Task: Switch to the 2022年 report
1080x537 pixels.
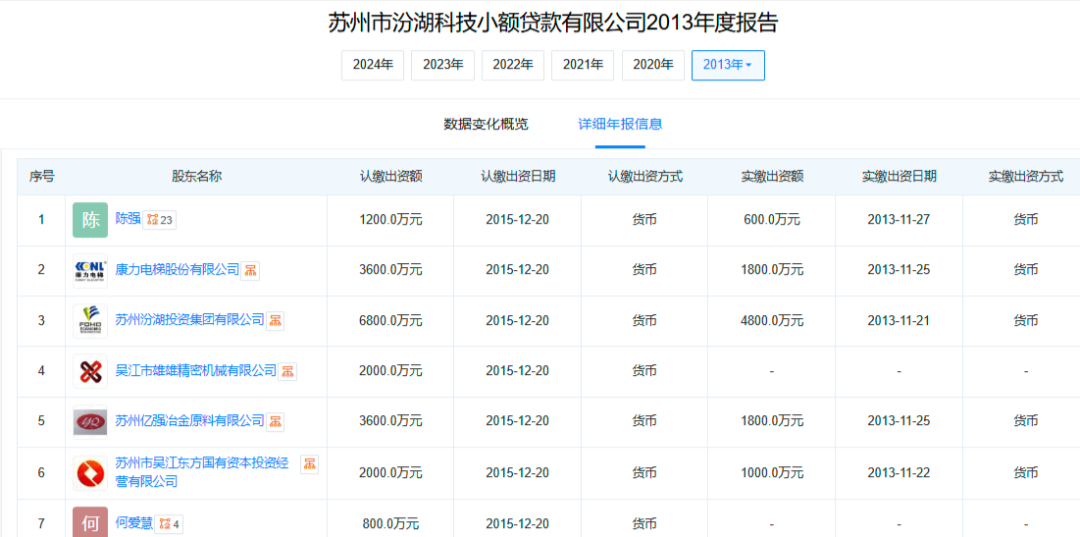Action: point(513,65)
